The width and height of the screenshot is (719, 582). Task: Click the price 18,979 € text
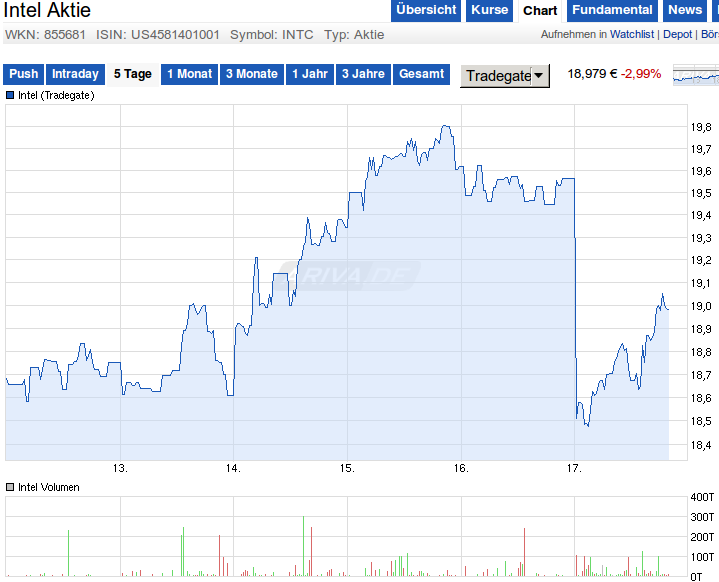click(592, 74)
